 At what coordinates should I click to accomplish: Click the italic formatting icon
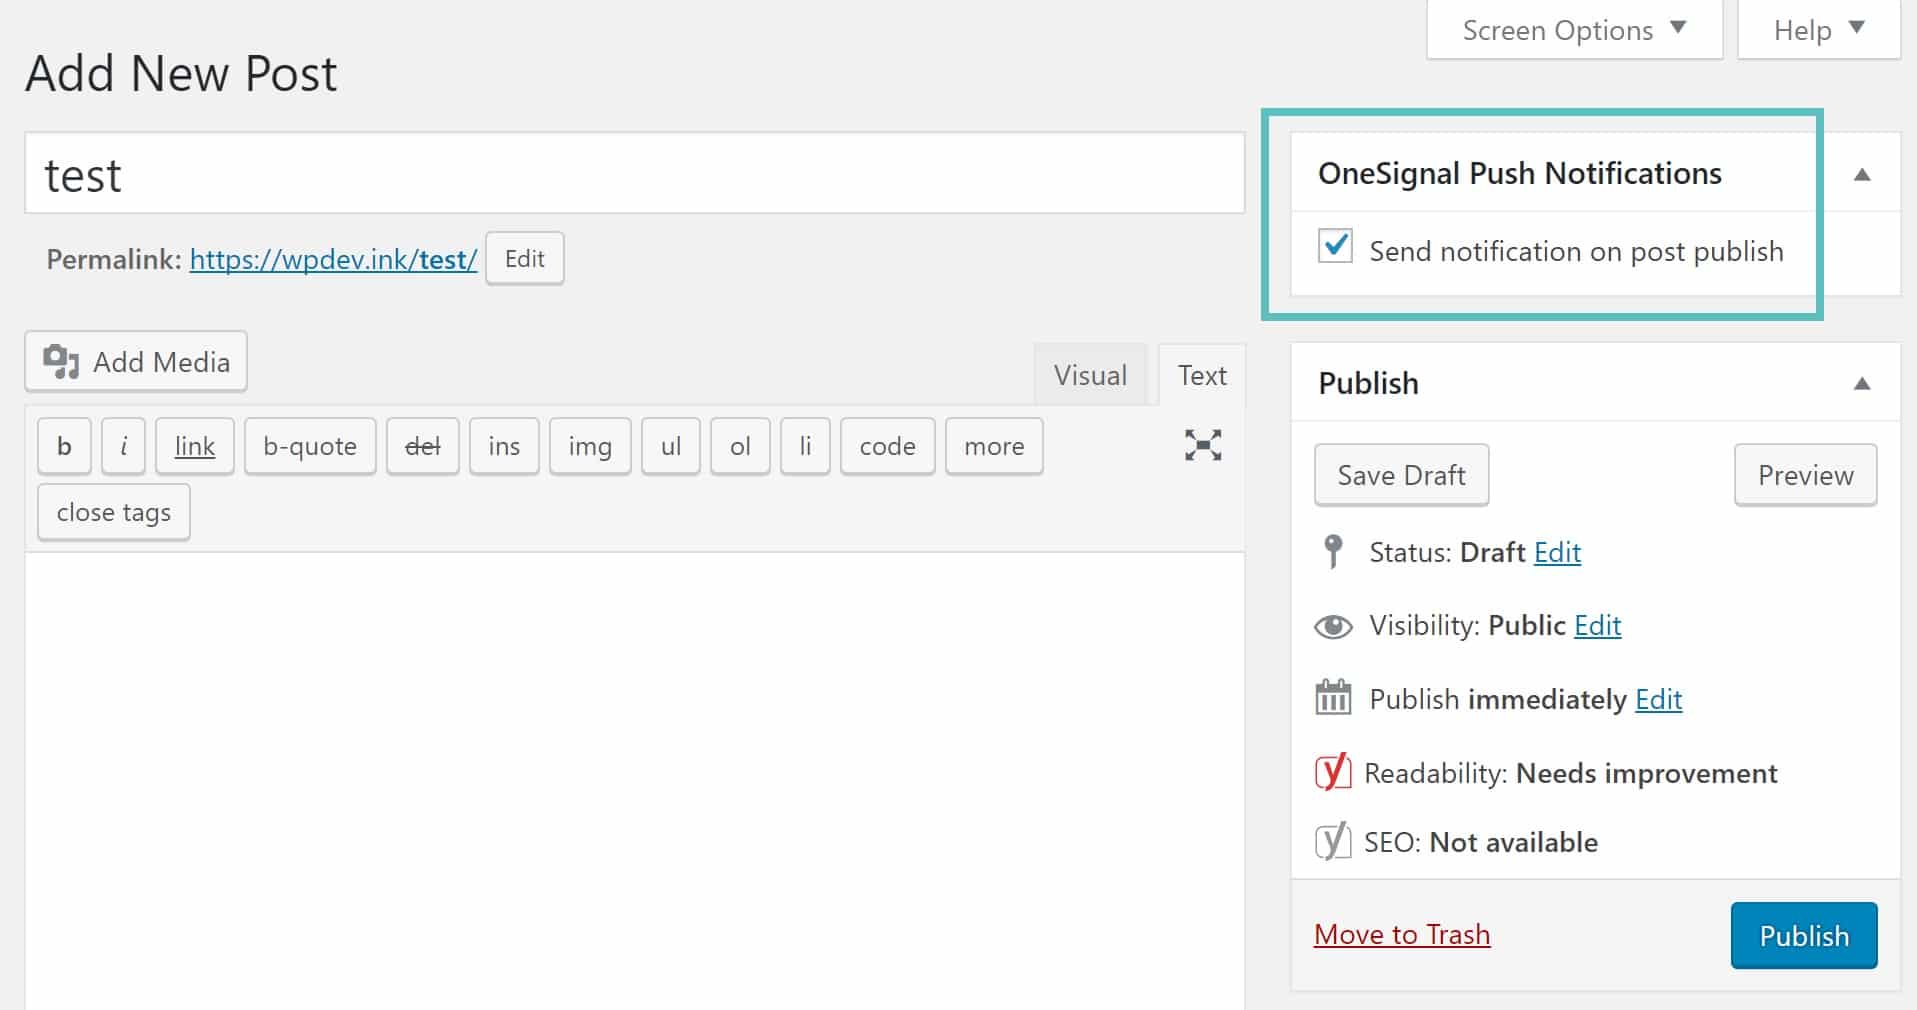click(x=123, y=446)
